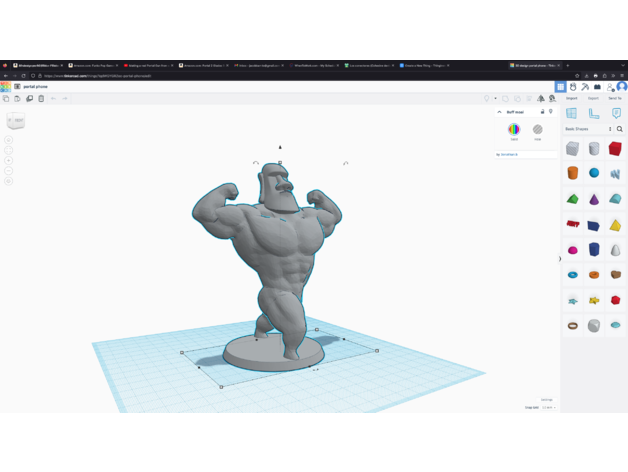Open the Solid color swatch
The image size is (628, 472).
tap(514, 130)
